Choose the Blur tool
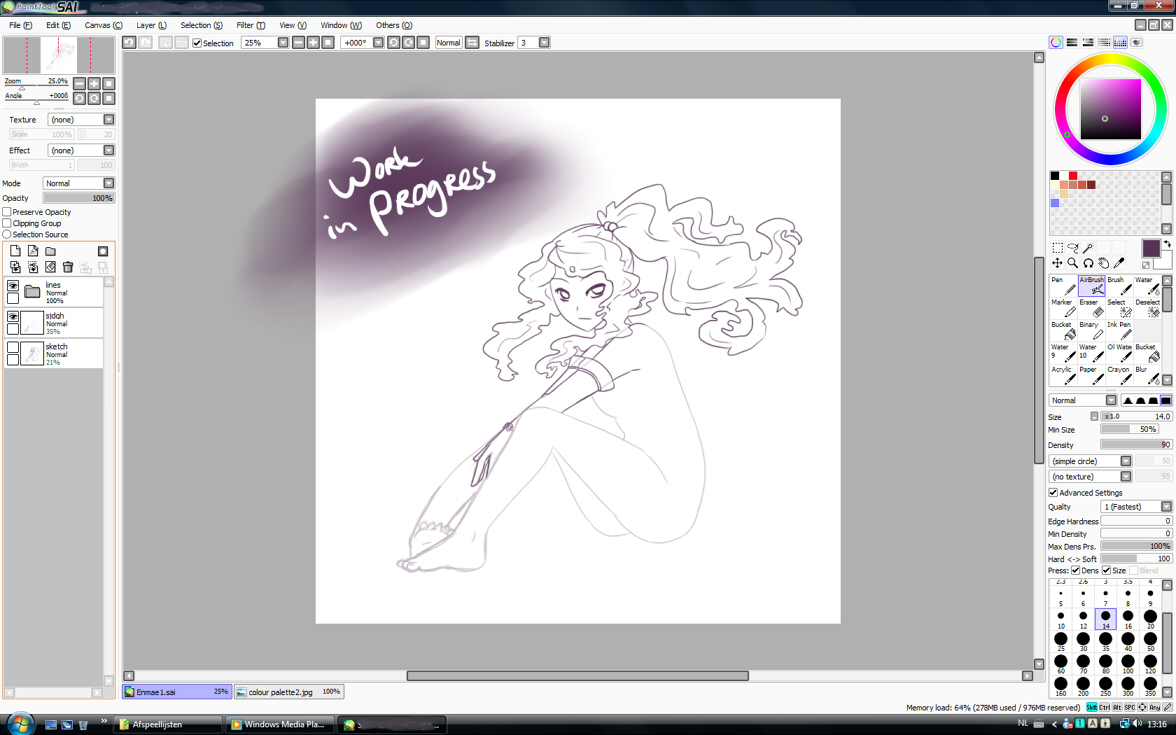Viewport: 1176px width, 735px height. click(x=1146, y=375)
